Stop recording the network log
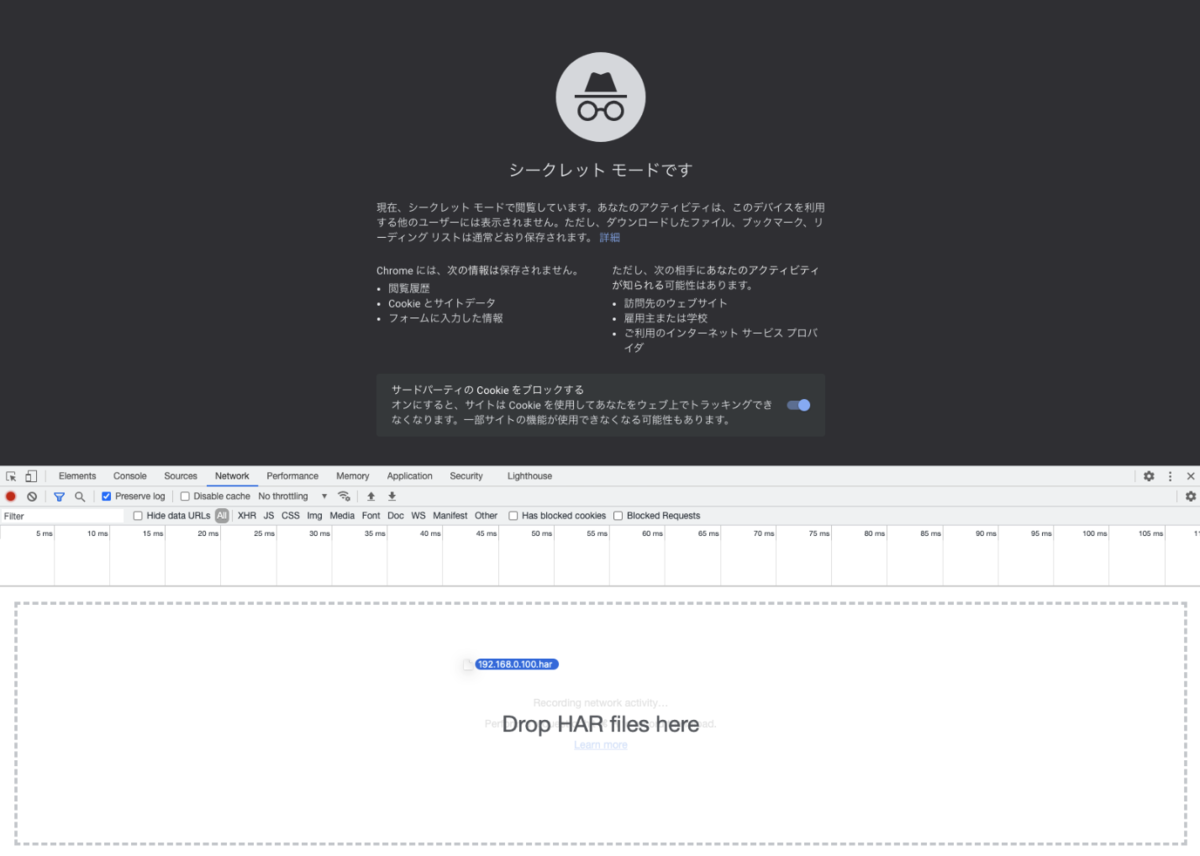 pyautogui.click(x=11, y=496)
